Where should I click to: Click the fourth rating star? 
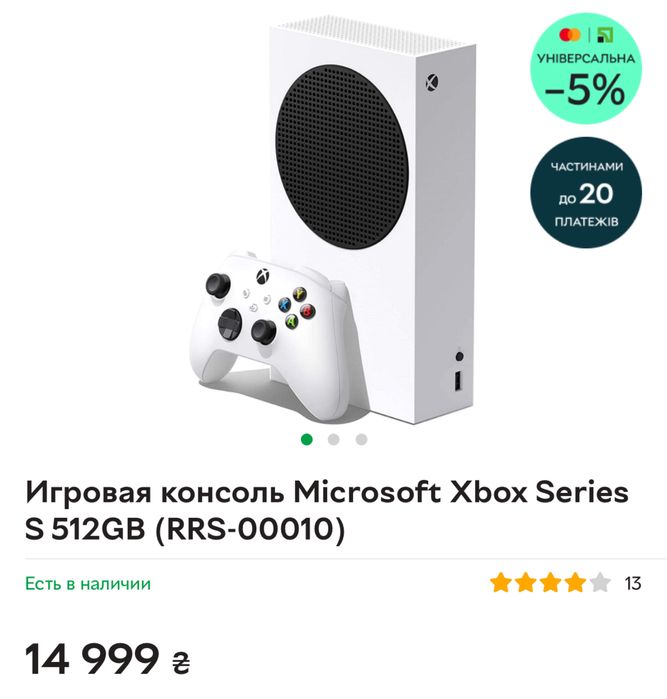[575, 583]
